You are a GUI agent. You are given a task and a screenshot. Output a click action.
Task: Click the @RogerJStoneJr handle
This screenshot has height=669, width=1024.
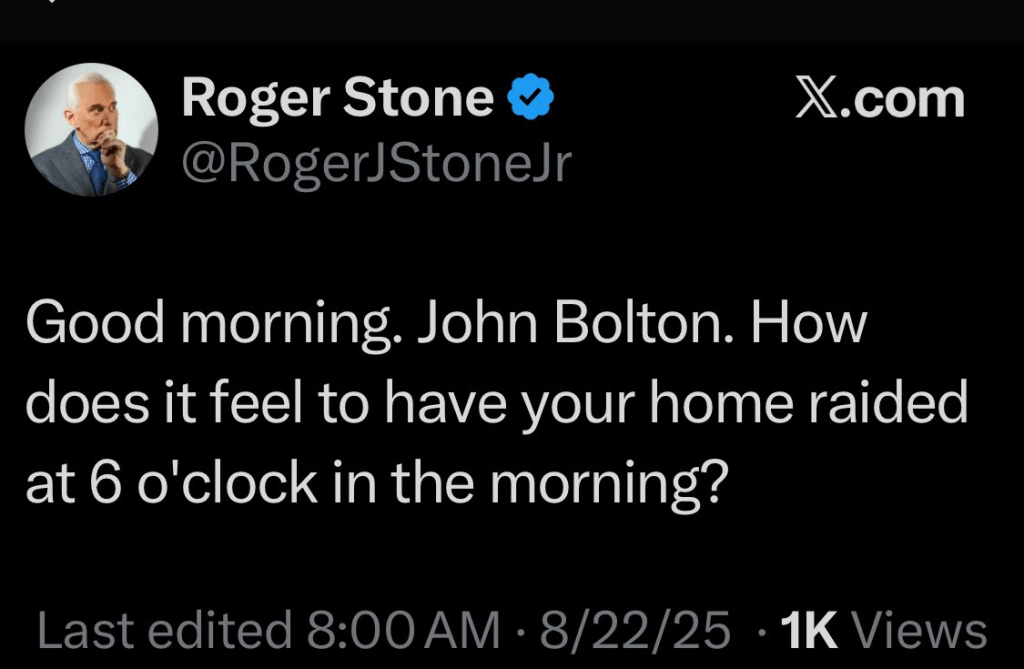click(x=376, y=162)
